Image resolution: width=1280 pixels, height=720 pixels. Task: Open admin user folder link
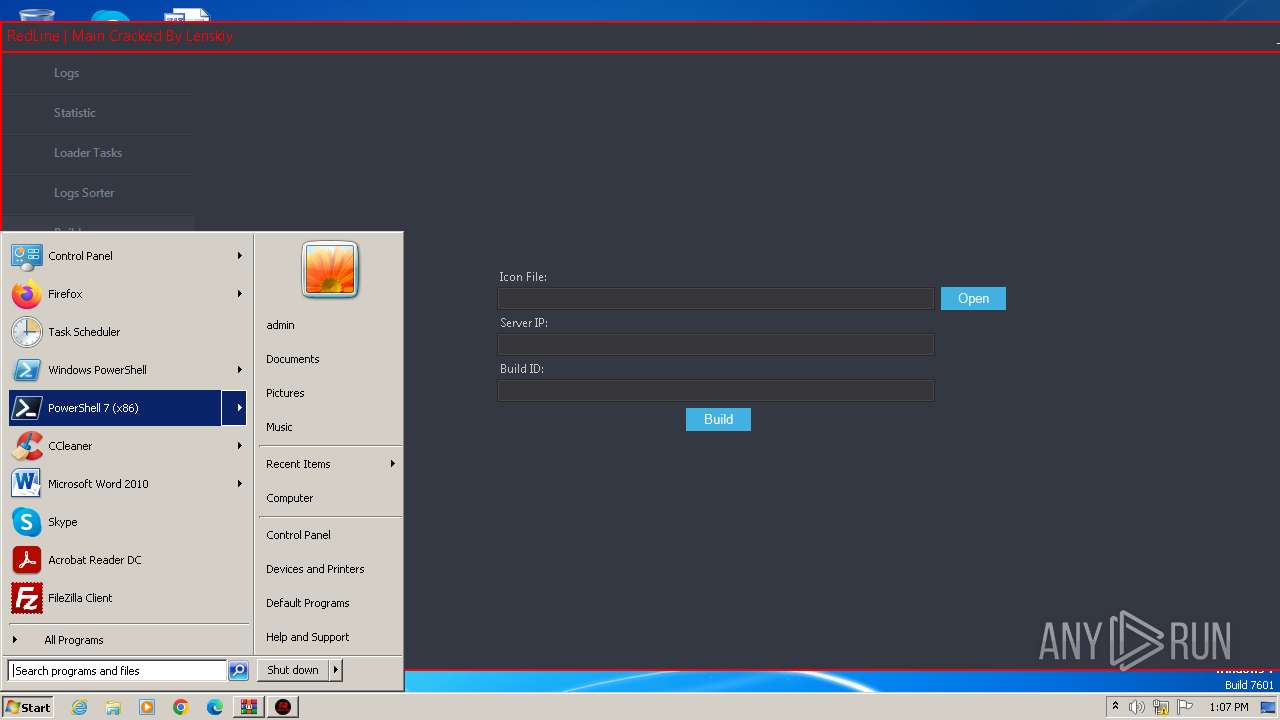(280, 325)
